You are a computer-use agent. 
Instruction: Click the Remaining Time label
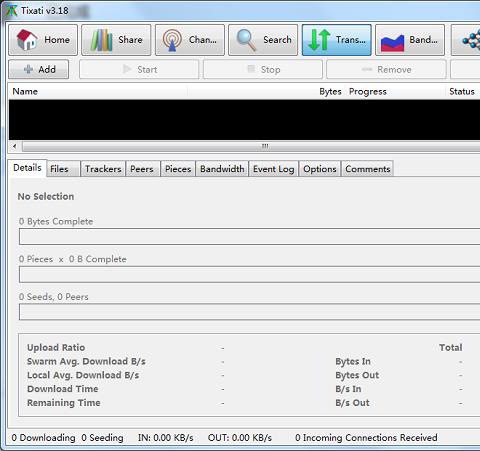64,403
